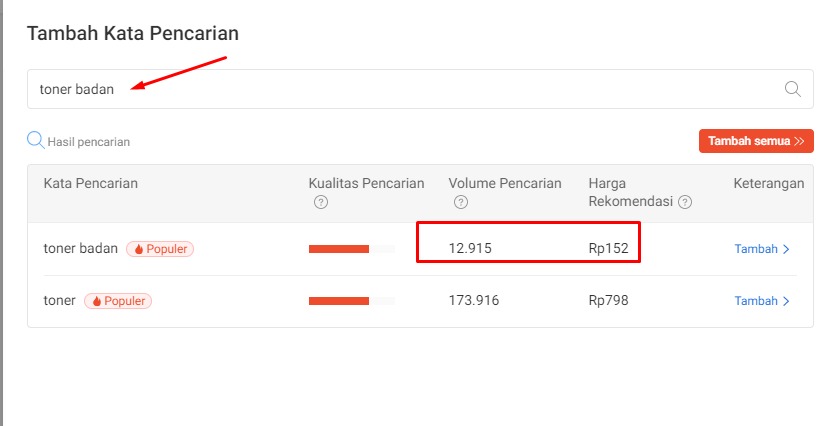Screen dimensions: 829x426
Task: Click help icon under Kualitas Pencarian
Action: pos(321,202)
